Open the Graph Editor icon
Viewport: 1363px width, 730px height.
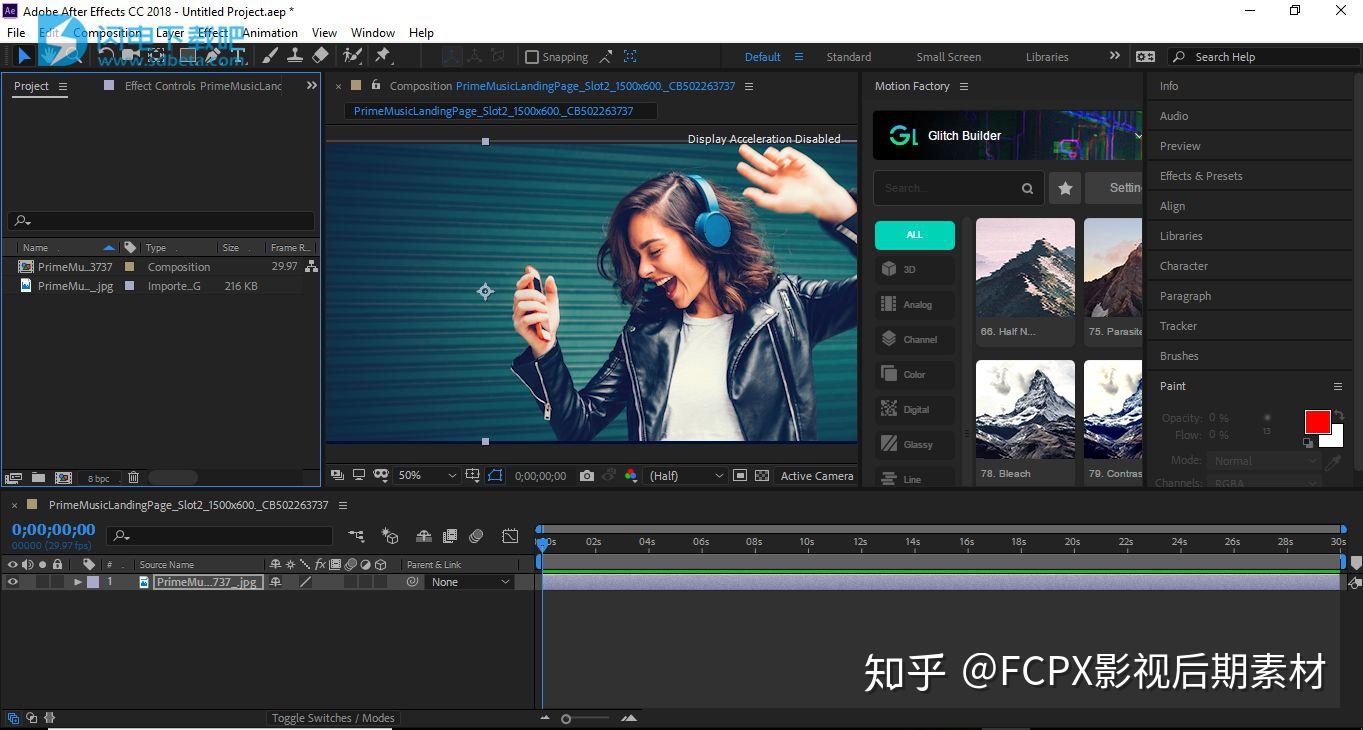[x=510, y=536]
